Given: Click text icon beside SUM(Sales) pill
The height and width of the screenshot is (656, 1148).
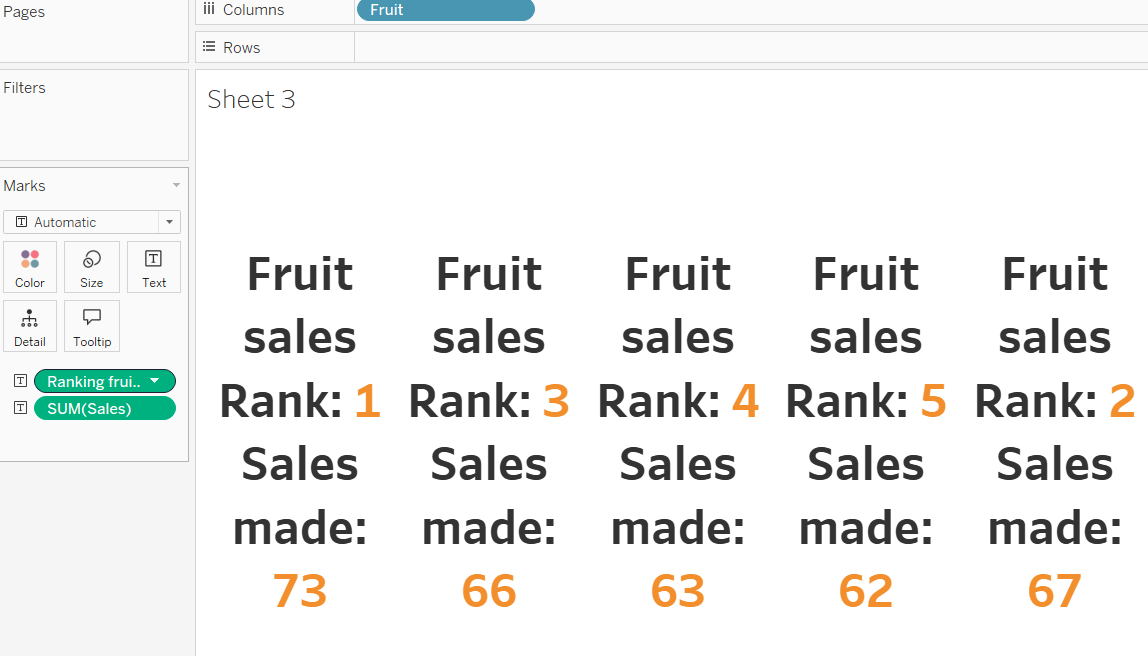Looking at the screenshot, I should (x=19, y=408).
